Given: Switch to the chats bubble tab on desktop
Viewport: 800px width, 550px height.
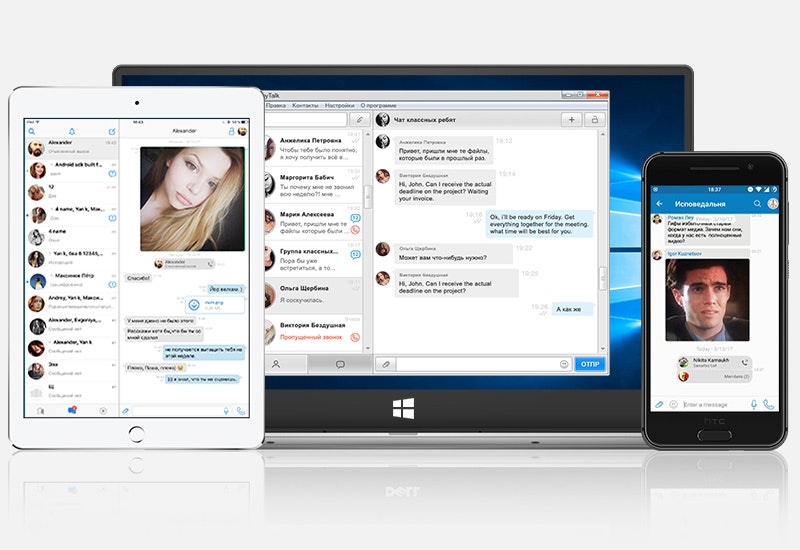Looking at the screenshot, I should coord(340,364).
